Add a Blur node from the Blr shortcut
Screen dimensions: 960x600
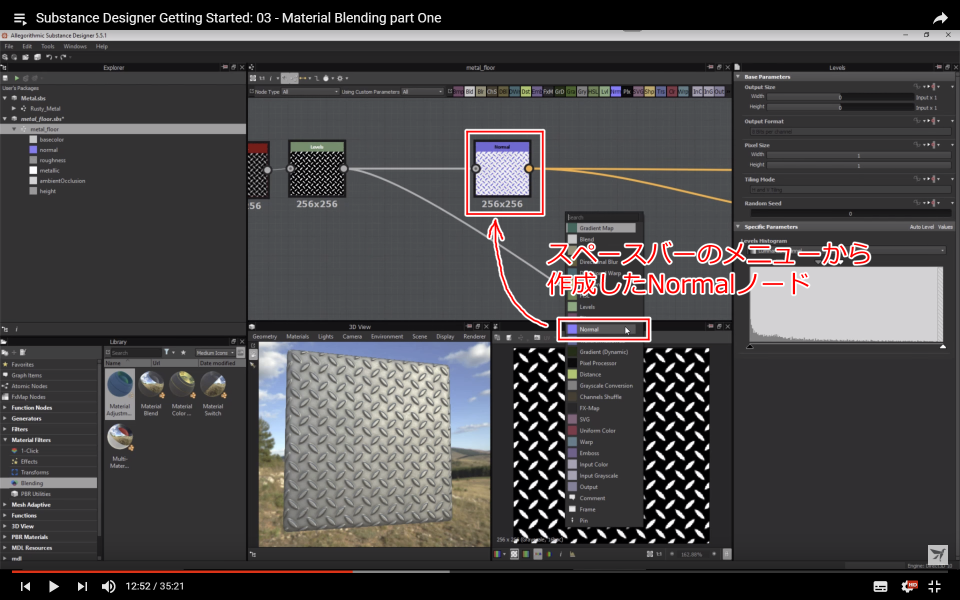point(481,92)
